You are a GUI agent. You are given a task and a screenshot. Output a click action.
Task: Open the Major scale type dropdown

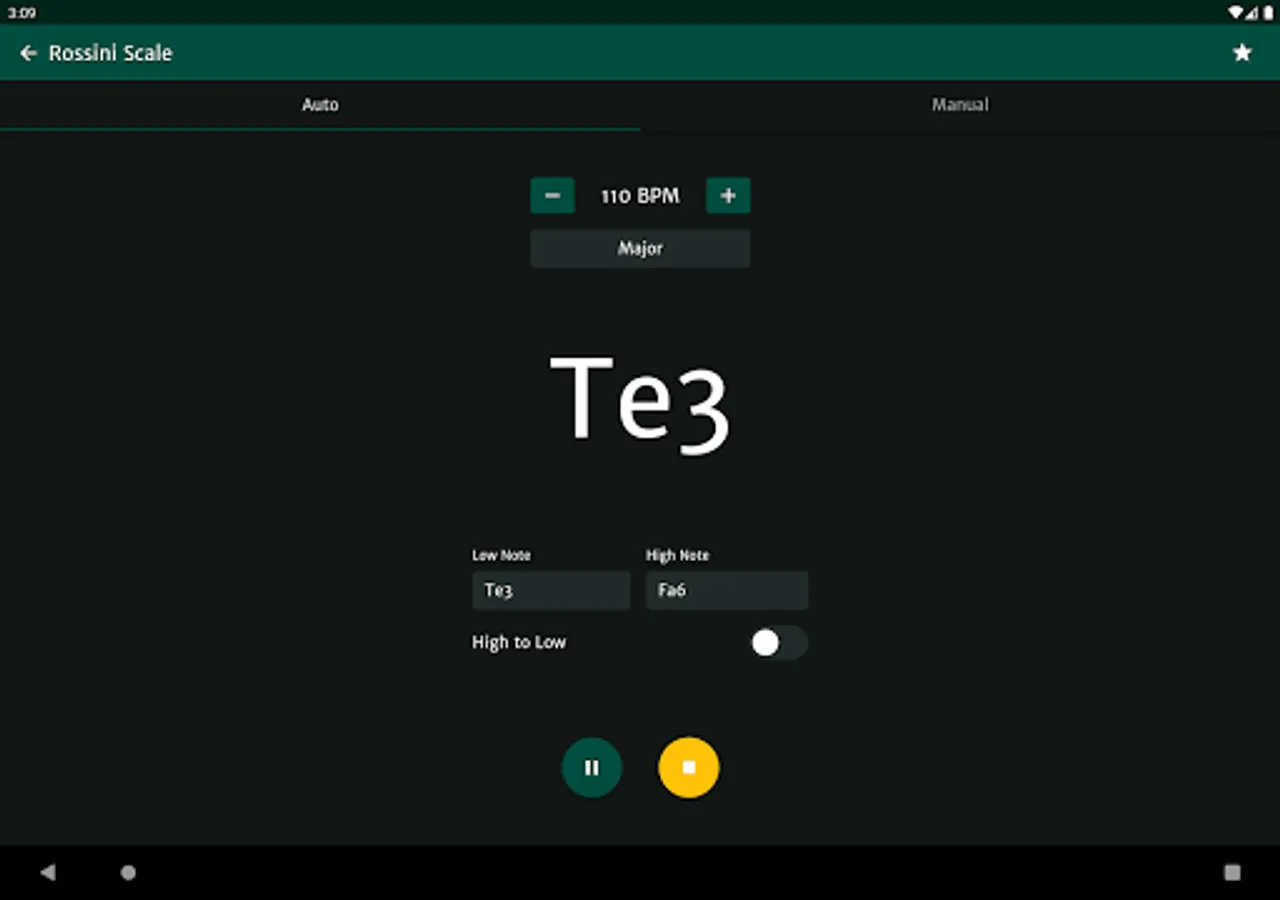pos(640,249)
